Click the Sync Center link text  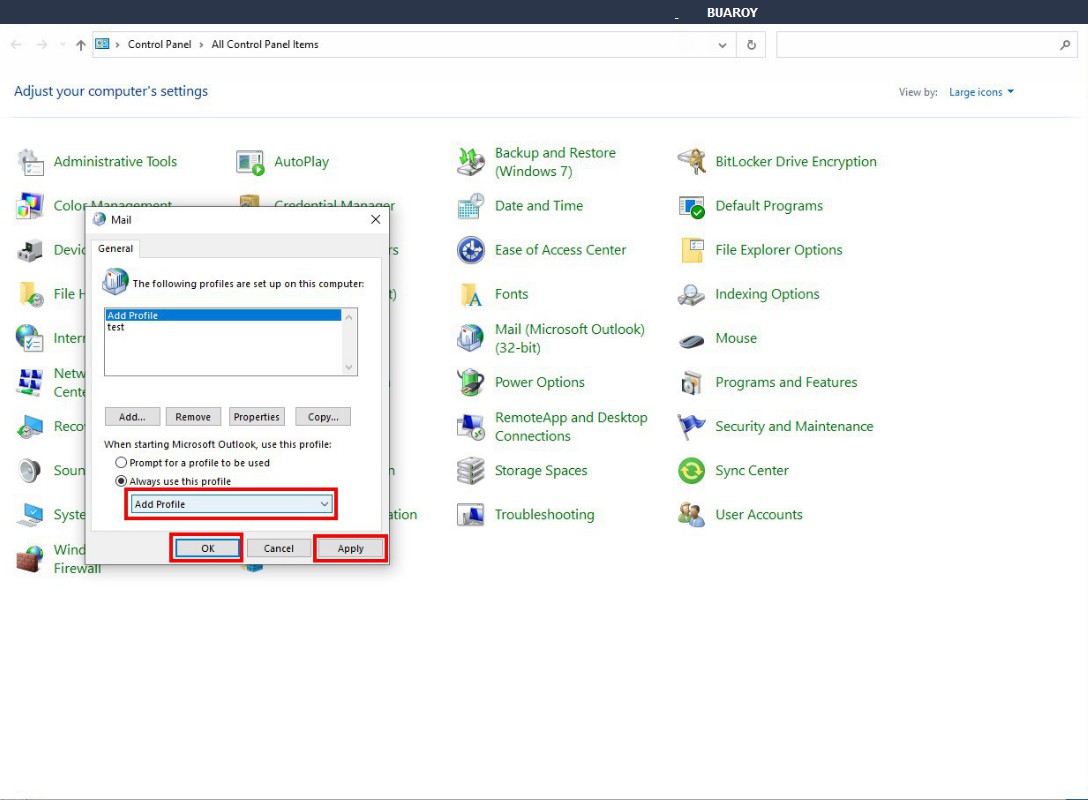click(752, 470)
